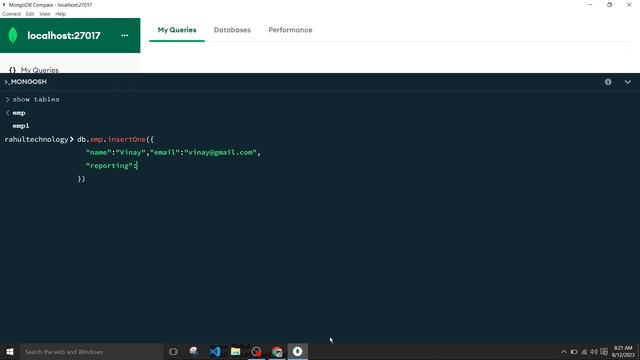This screenshot has height=360, width=640.
Task: Open the Connect menu
Action: point(11,14)
